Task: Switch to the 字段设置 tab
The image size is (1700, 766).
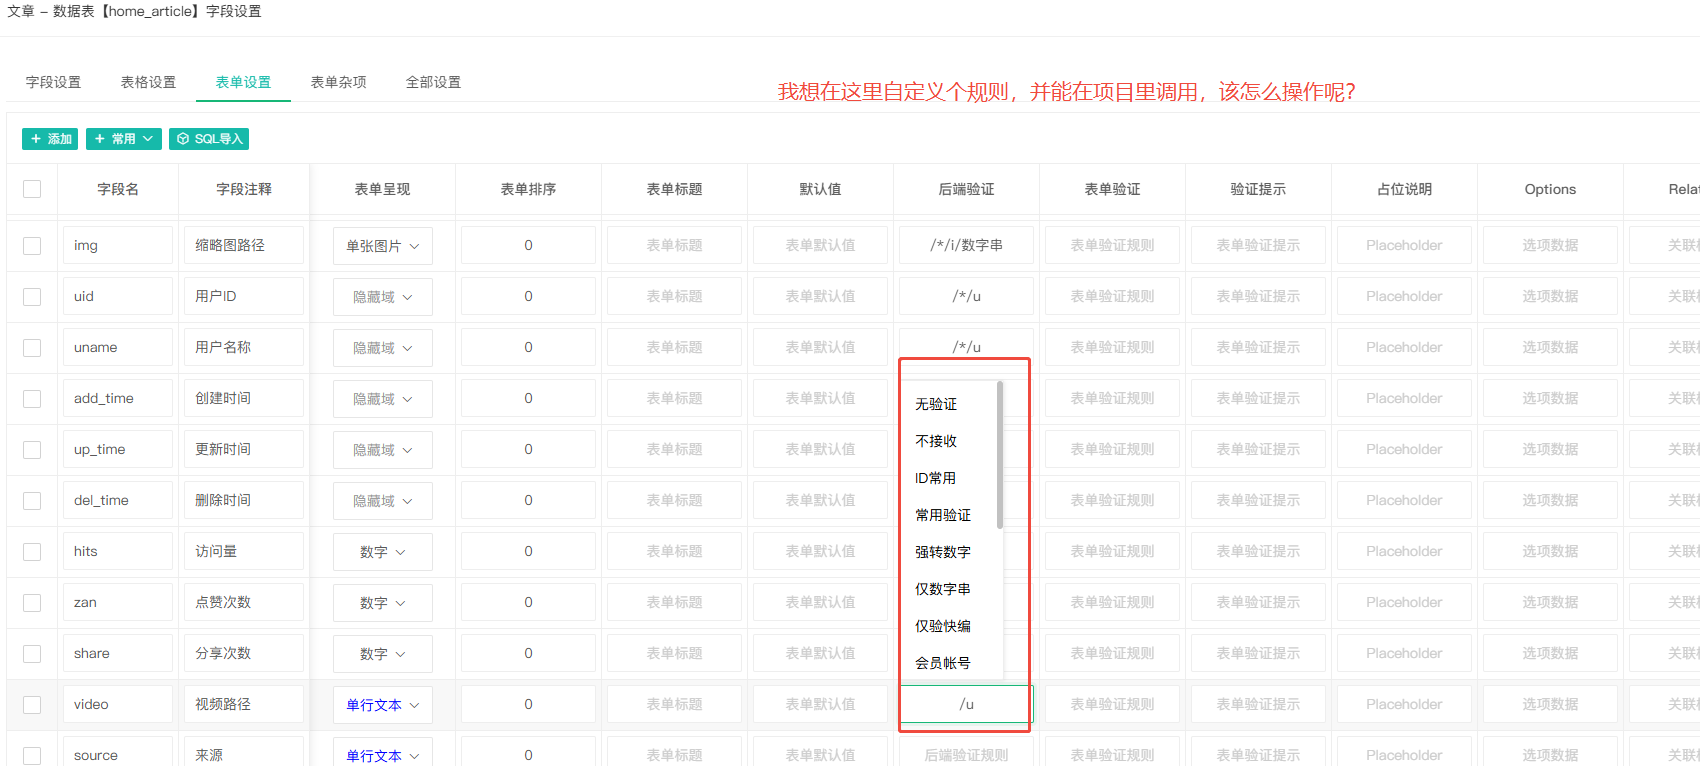Action: tap(54, 82)
